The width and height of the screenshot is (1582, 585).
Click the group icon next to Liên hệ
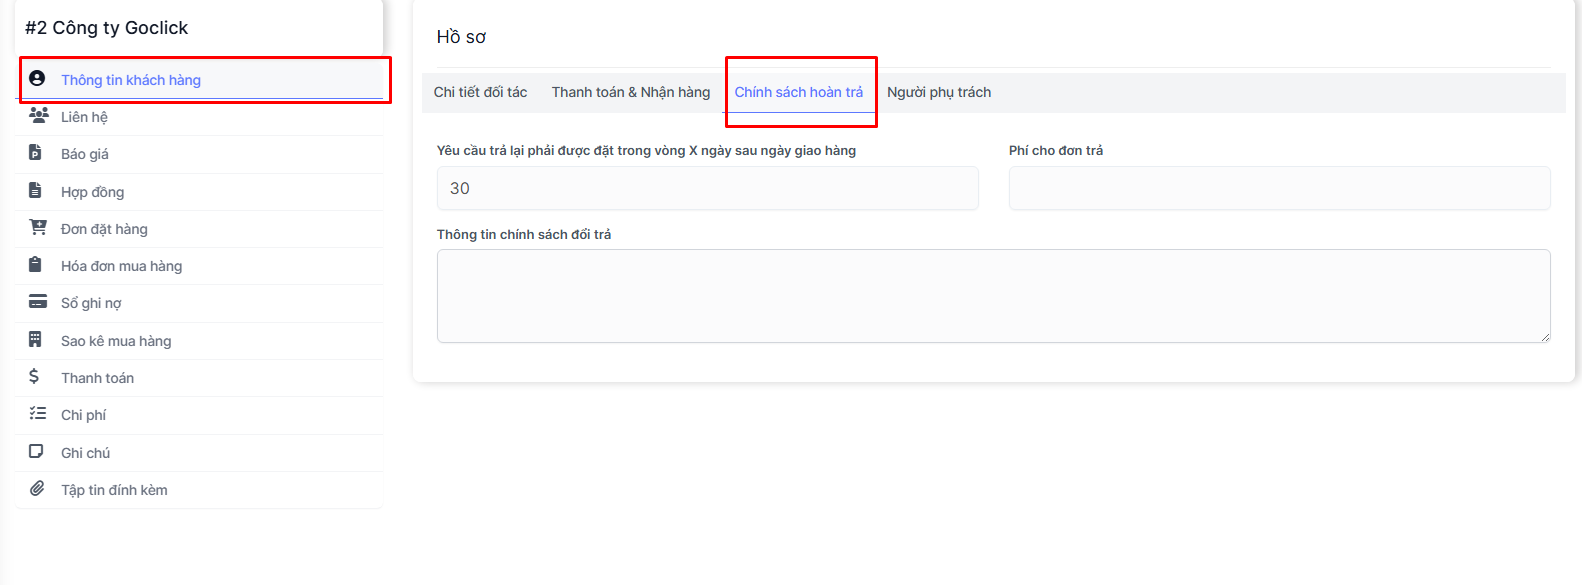click(38, 116)
